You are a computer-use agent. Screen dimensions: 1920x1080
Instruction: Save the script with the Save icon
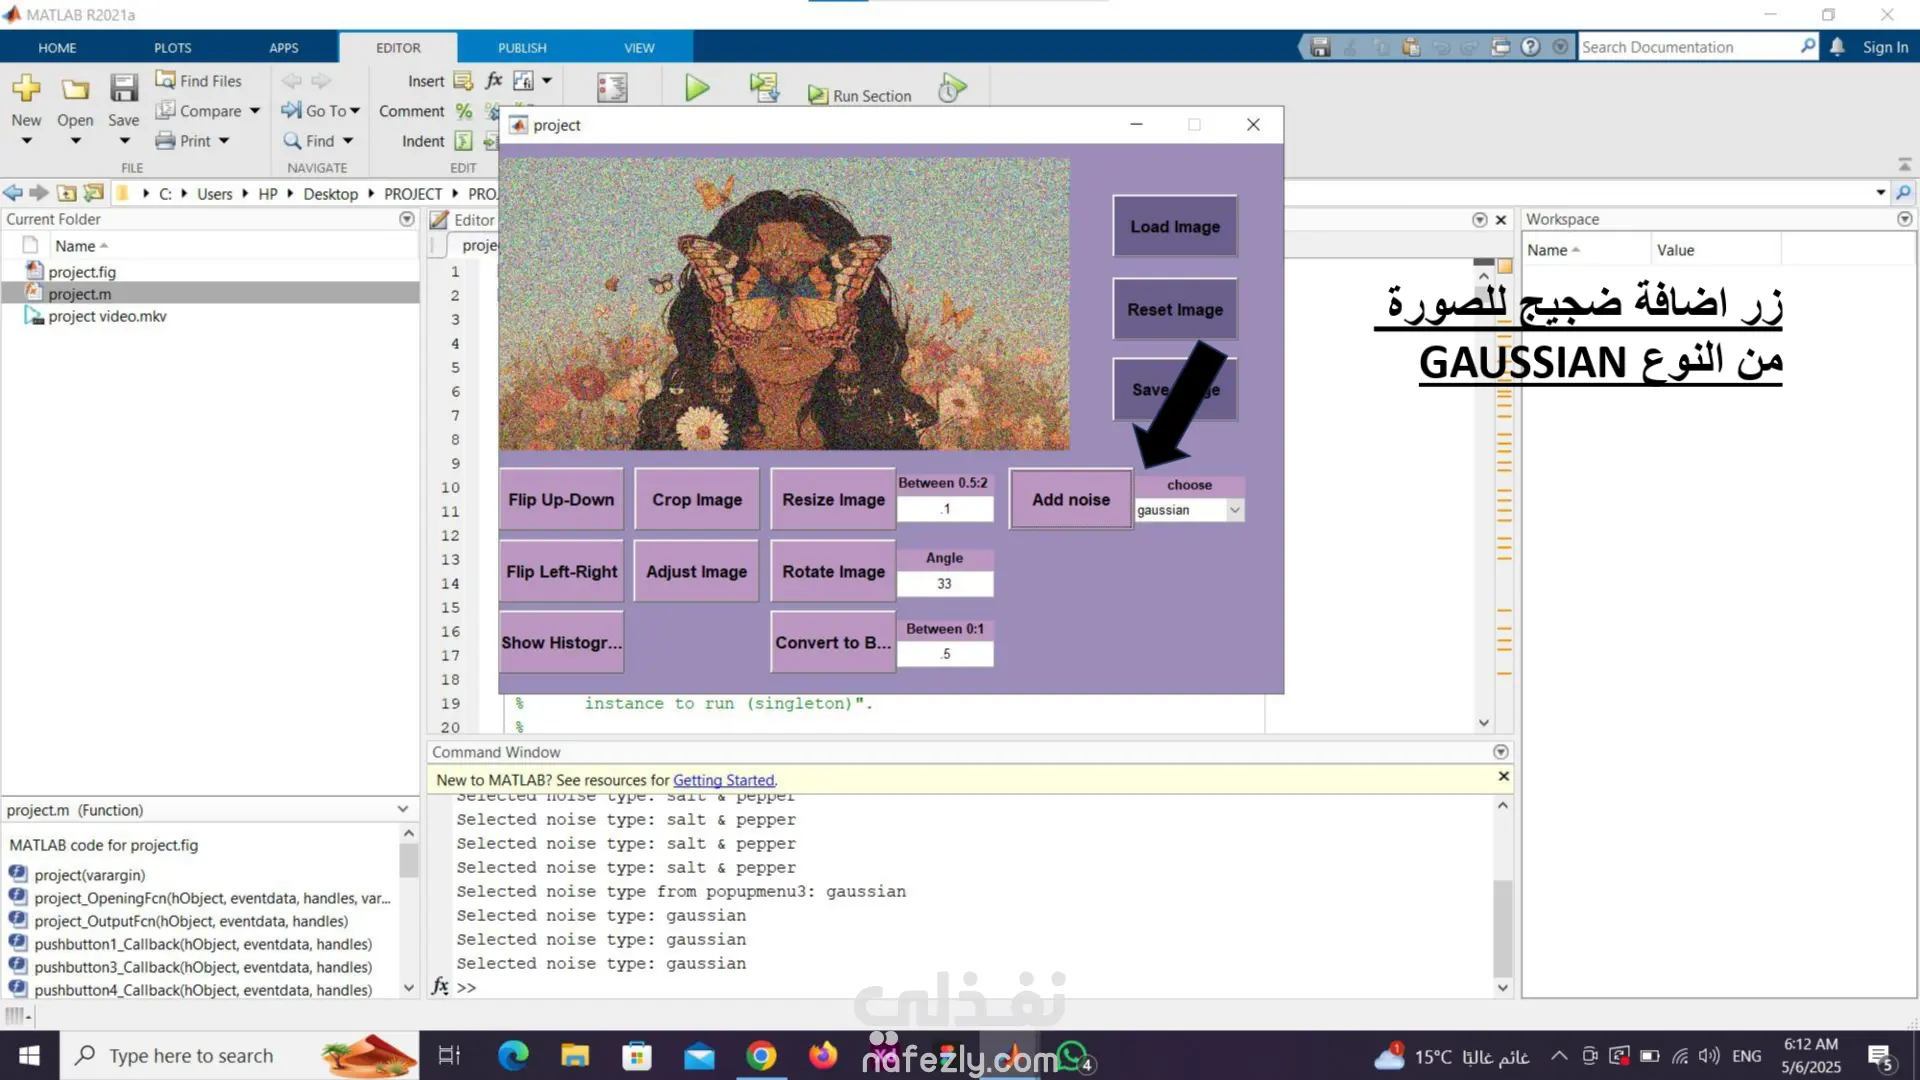point(124,89)
